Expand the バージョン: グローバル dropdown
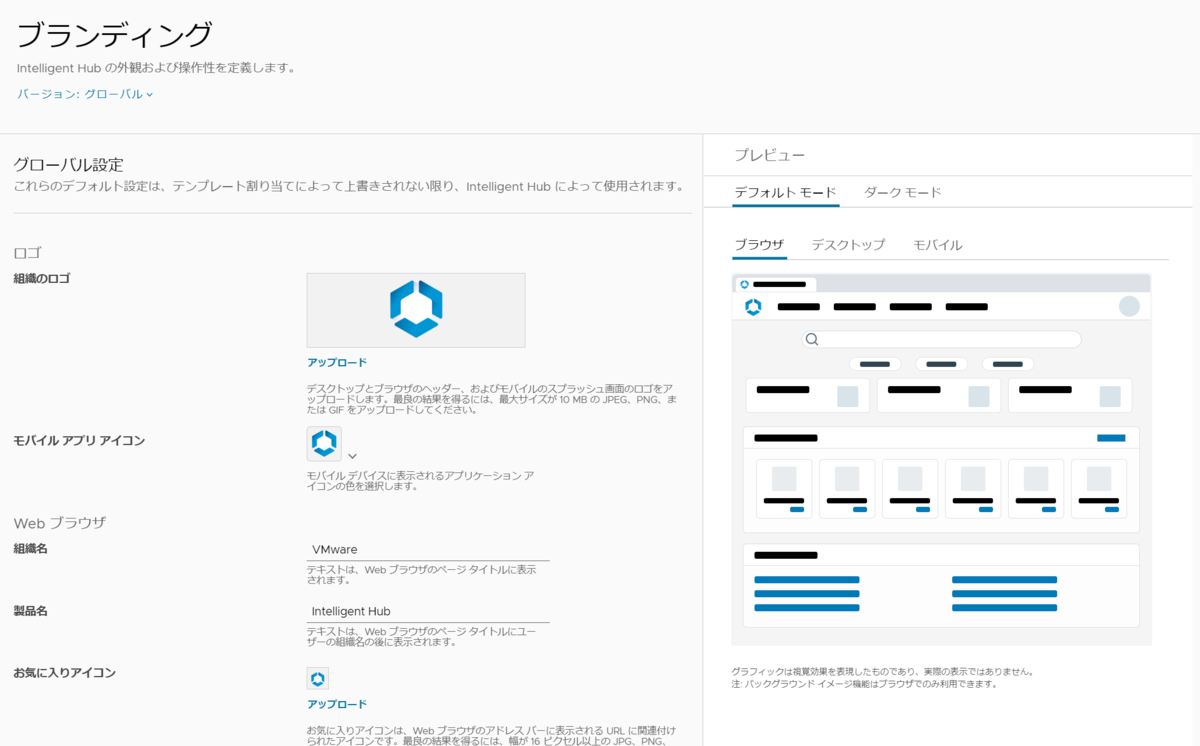This screenshot has height=746, width=1200. click(x=84, y=94)
